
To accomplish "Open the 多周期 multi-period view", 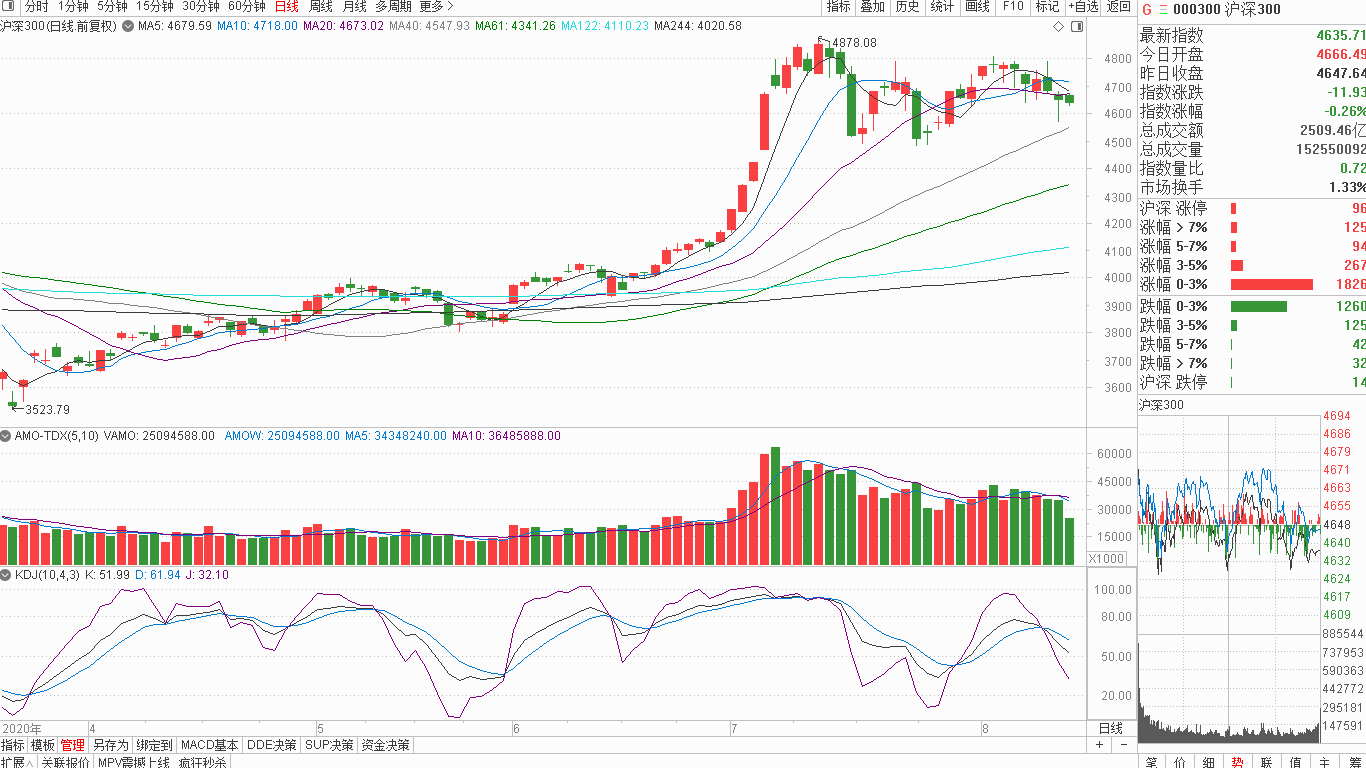I will coord(393,6).
